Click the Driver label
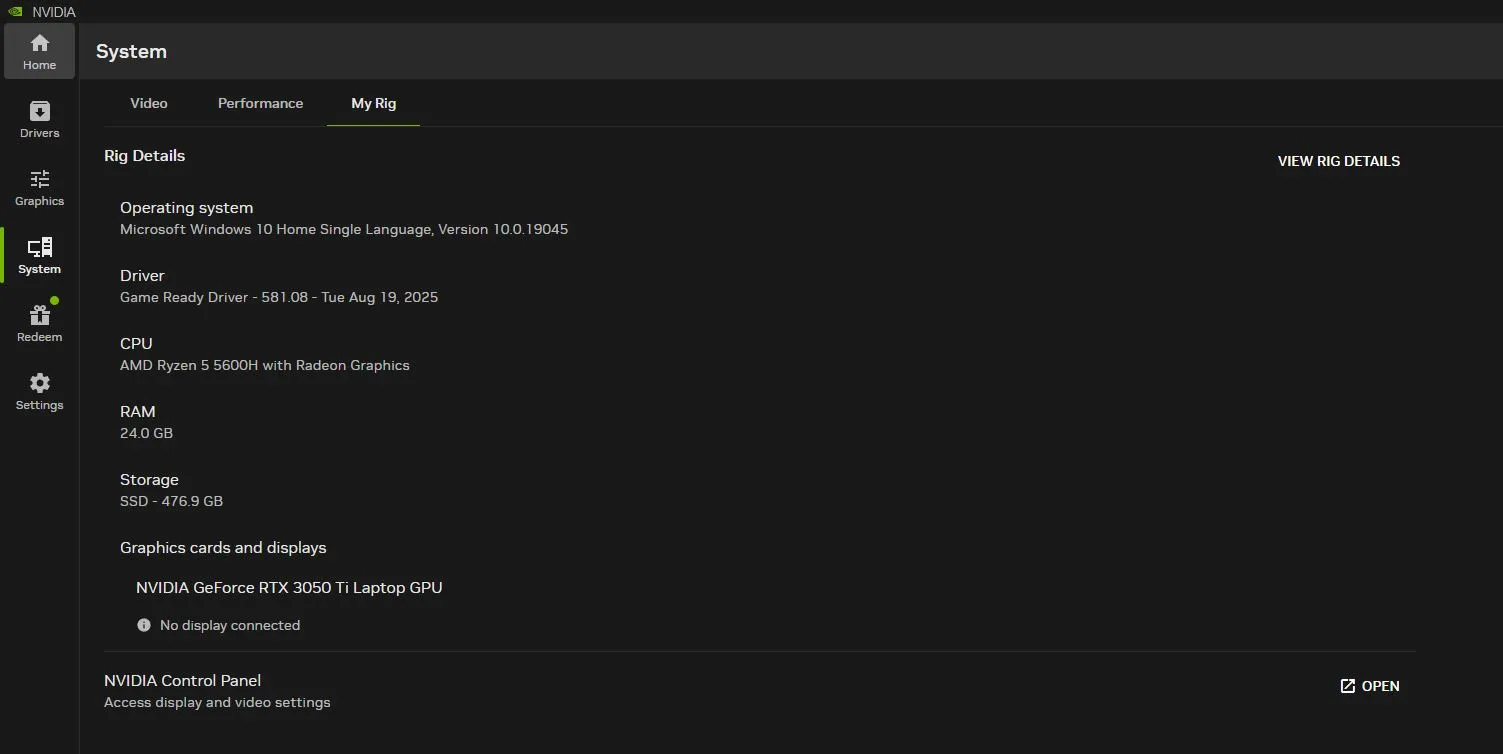1503x754 pixels. 142,275
